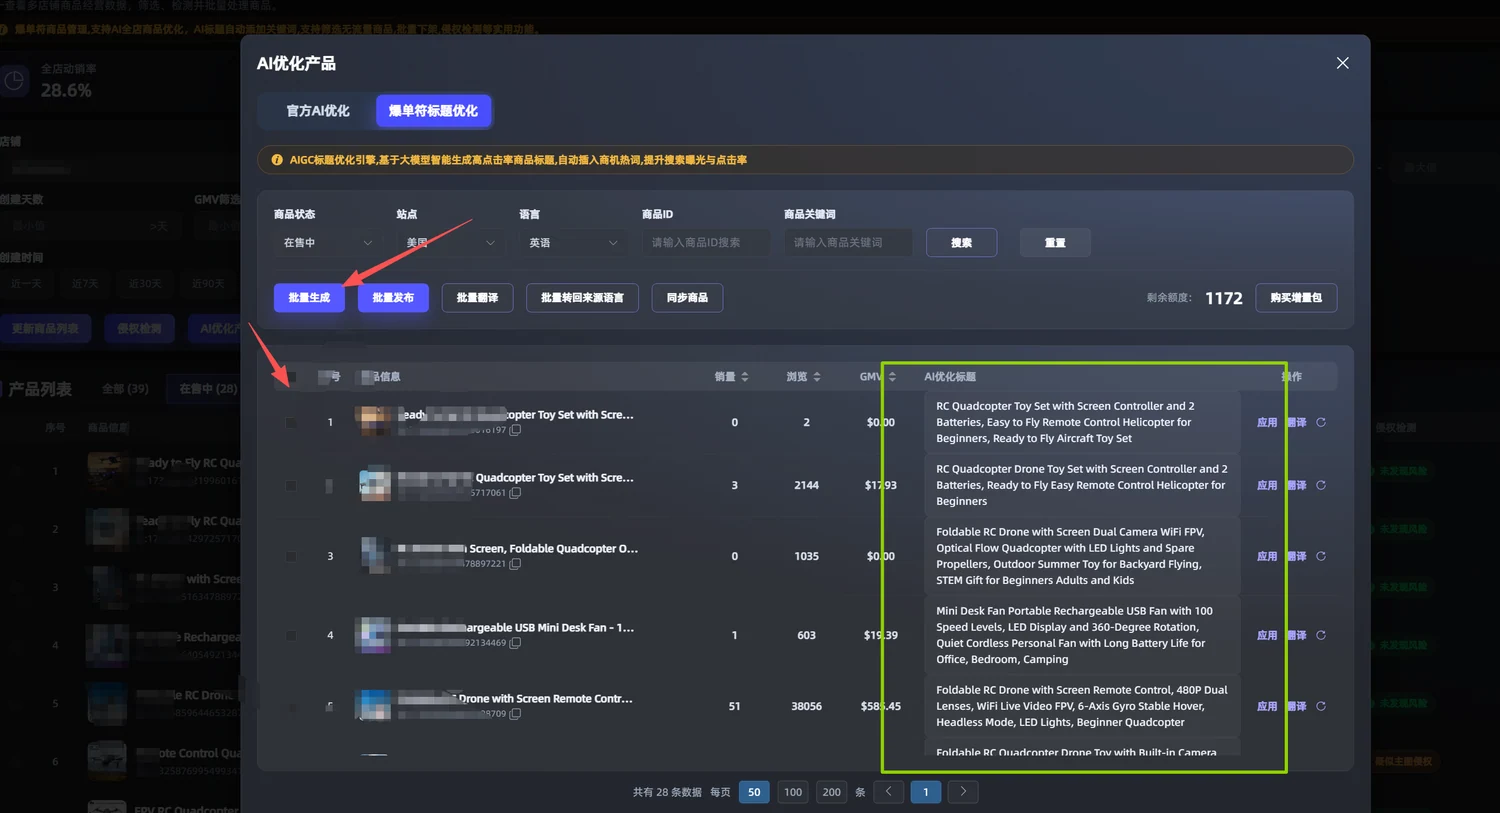The image size is (1500, 813).
Task: Switch to 全部 (39) tab in background product list
Action: coord(125,388)
